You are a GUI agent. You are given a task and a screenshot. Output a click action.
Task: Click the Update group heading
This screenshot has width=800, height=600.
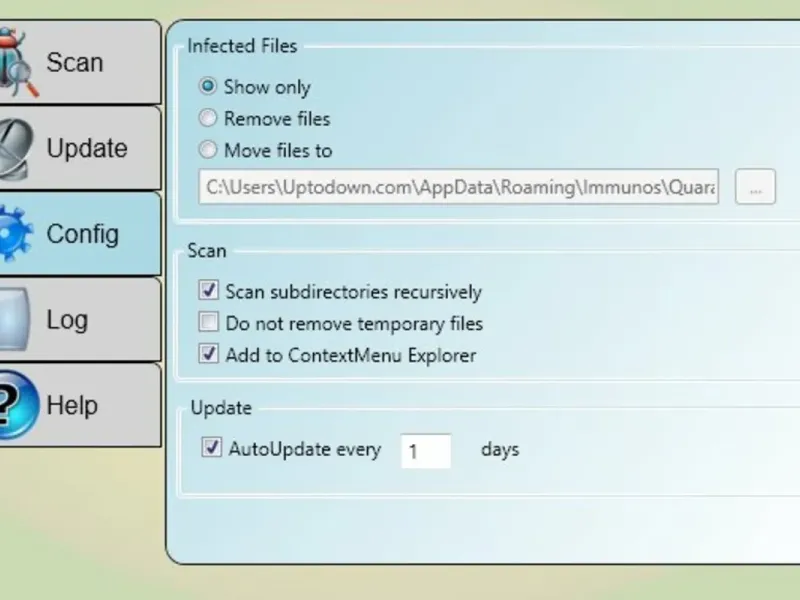pyautogui.click(x=221, y=408)
